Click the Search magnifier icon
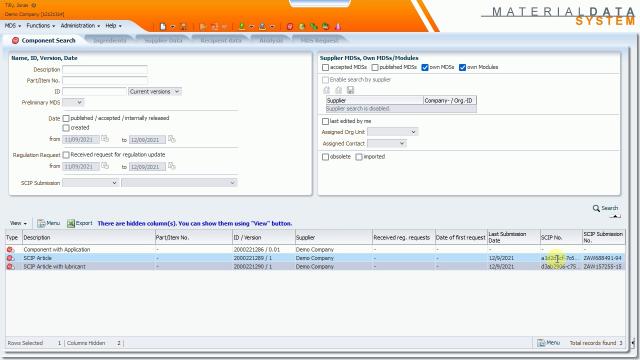640x360 pixels. click(x=596, y=208)
